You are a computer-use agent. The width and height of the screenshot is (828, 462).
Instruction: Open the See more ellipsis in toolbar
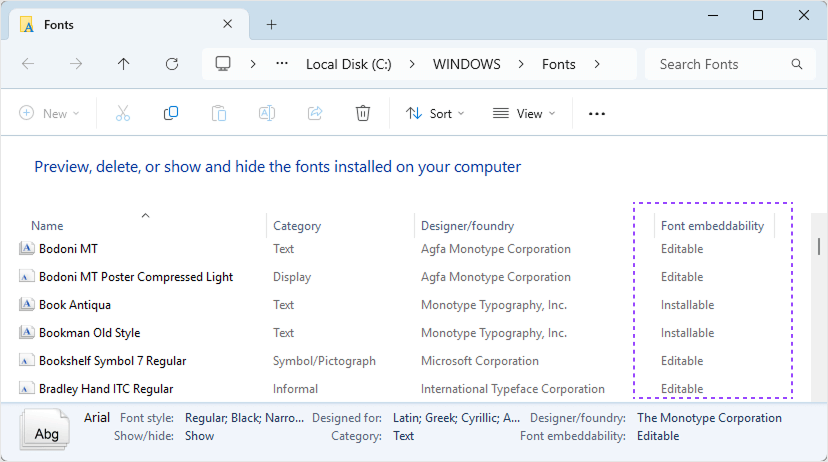[597, 114]
